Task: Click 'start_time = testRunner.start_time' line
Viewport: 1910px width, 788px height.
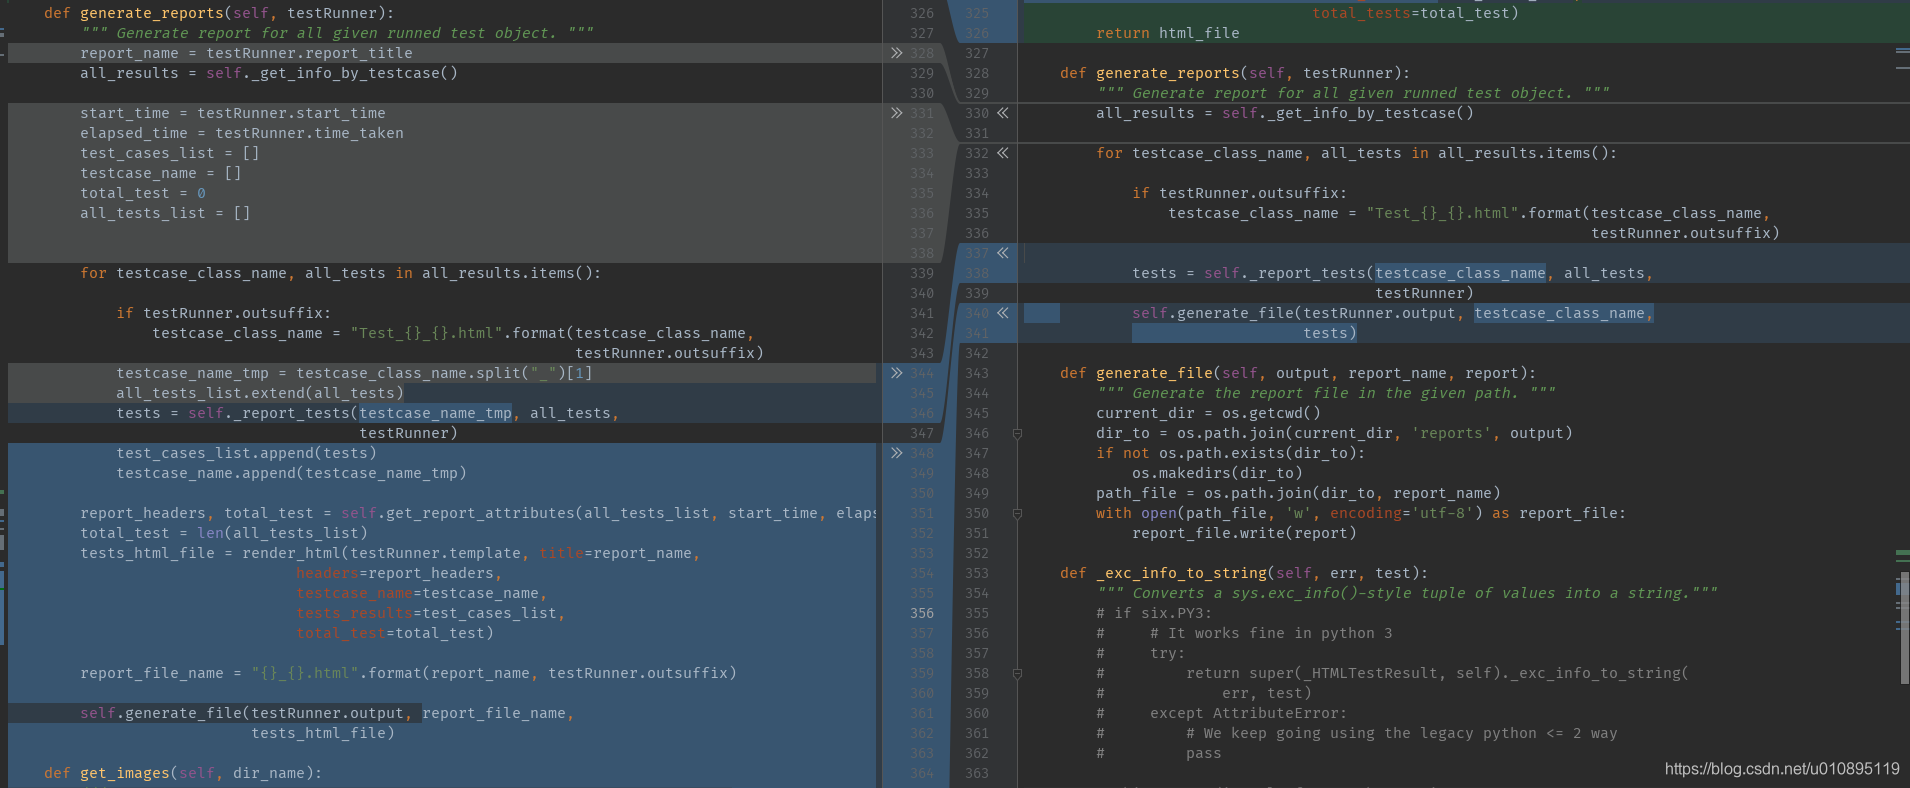Action: pos(232,113)
